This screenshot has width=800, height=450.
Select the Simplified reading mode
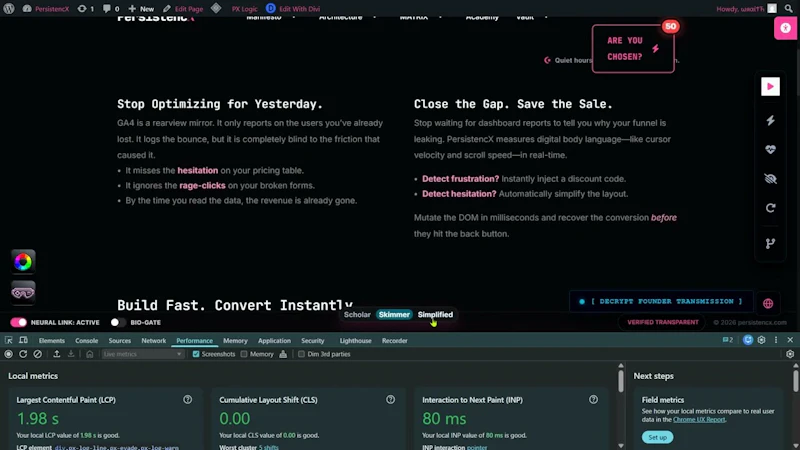[435, 314]
